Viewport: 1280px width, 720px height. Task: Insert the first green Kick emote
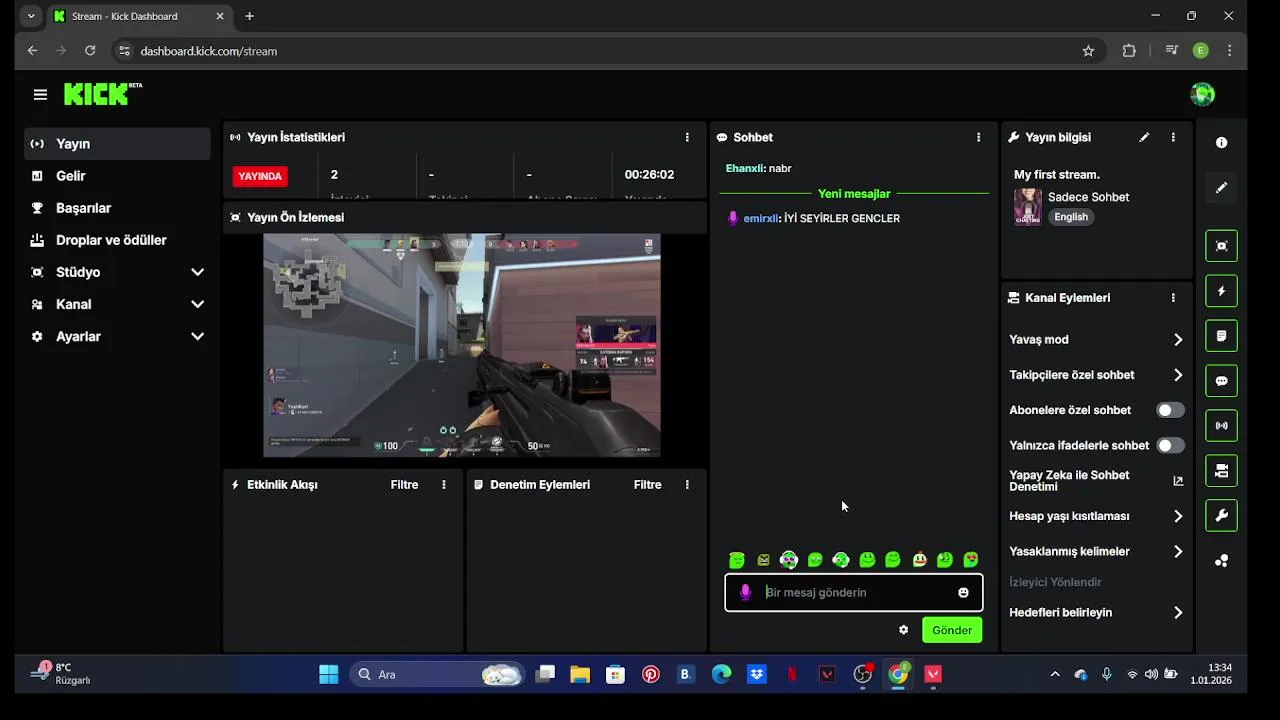pyautogui.click(x=737, y=560)
